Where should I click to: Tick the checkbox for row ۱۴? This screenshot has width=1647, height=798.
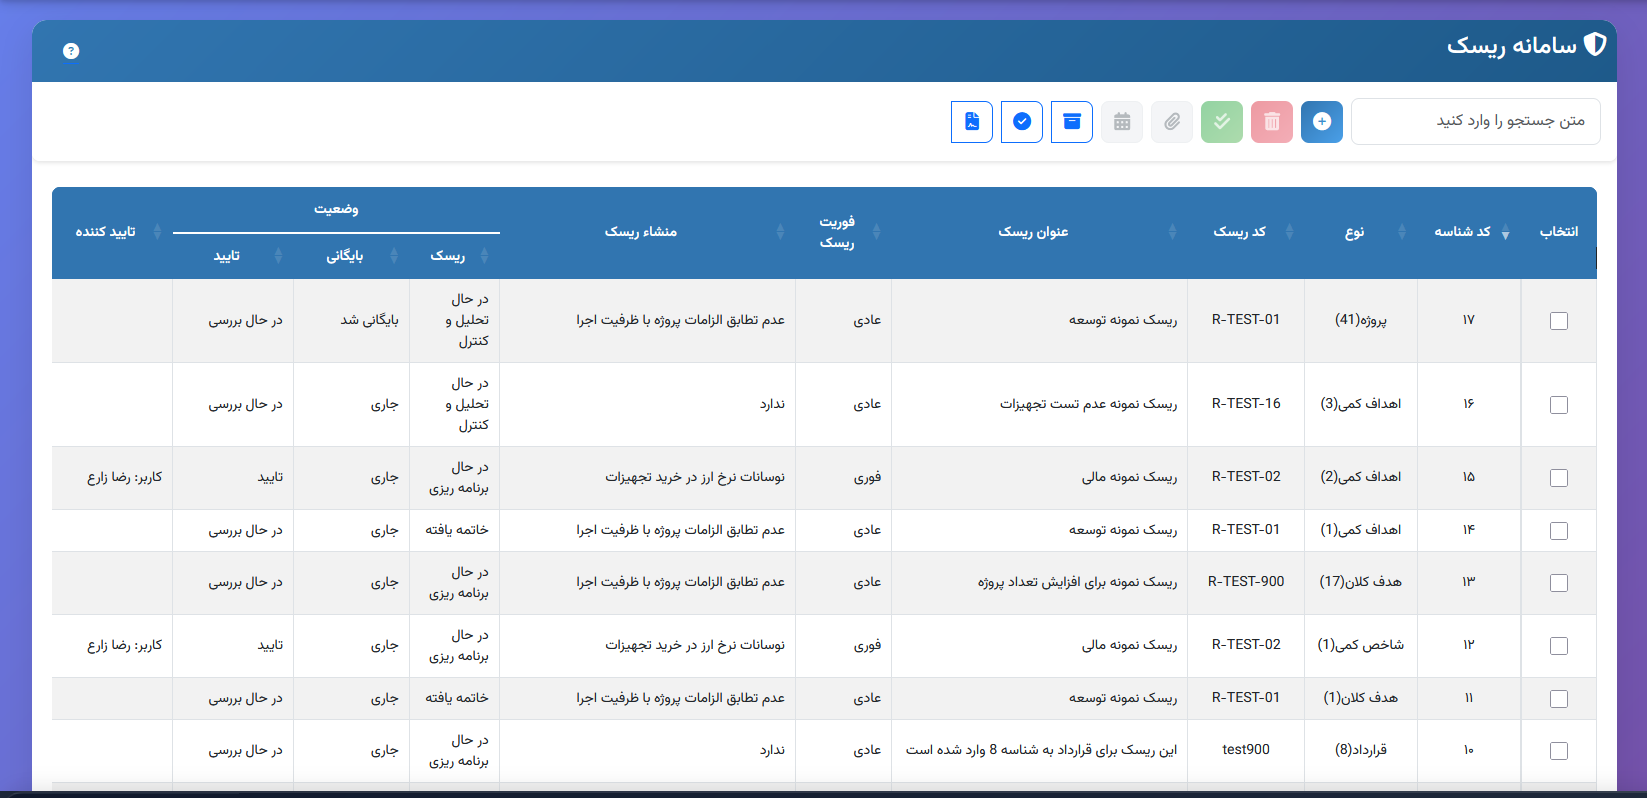pyautogui.click(x=1559, y=531)
